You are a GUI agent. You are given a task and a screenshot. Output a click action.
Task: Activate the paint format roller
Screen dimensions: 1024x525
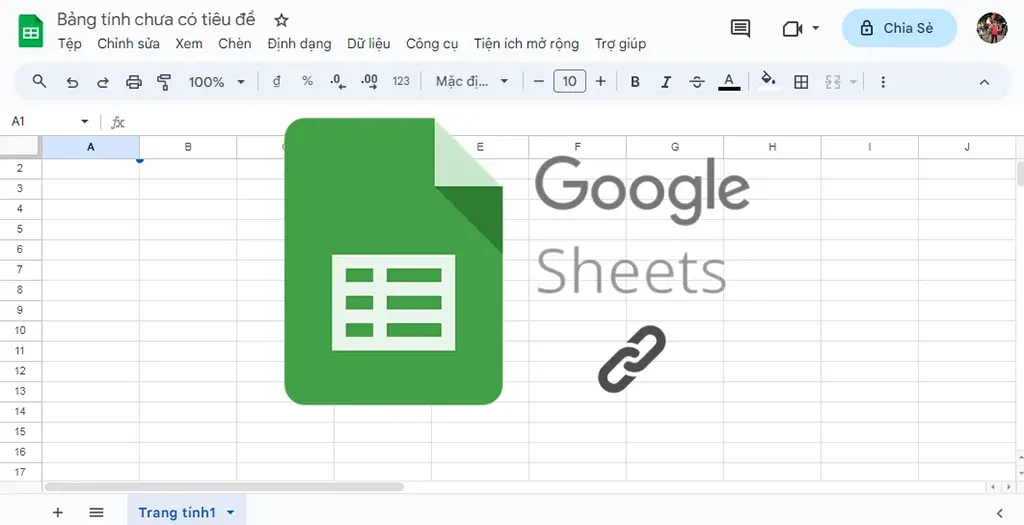[x=165, y=82]
